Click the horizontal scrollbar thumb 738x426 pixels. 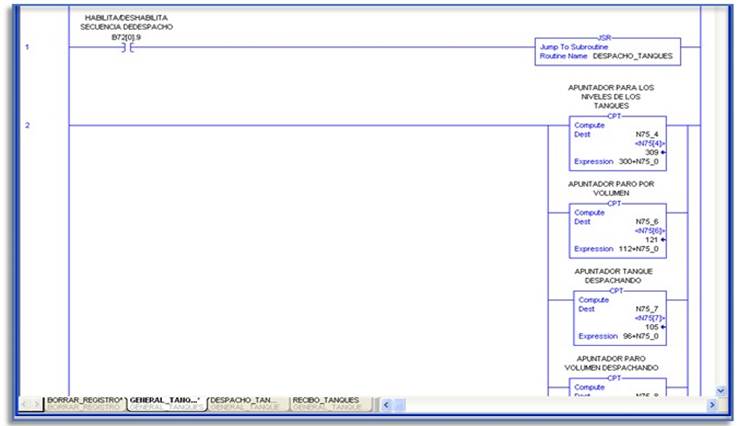tap(399, 405)
